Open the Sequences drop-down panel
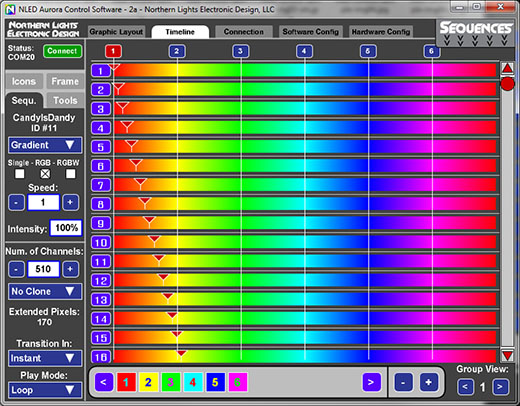 (x=475, y=33)
